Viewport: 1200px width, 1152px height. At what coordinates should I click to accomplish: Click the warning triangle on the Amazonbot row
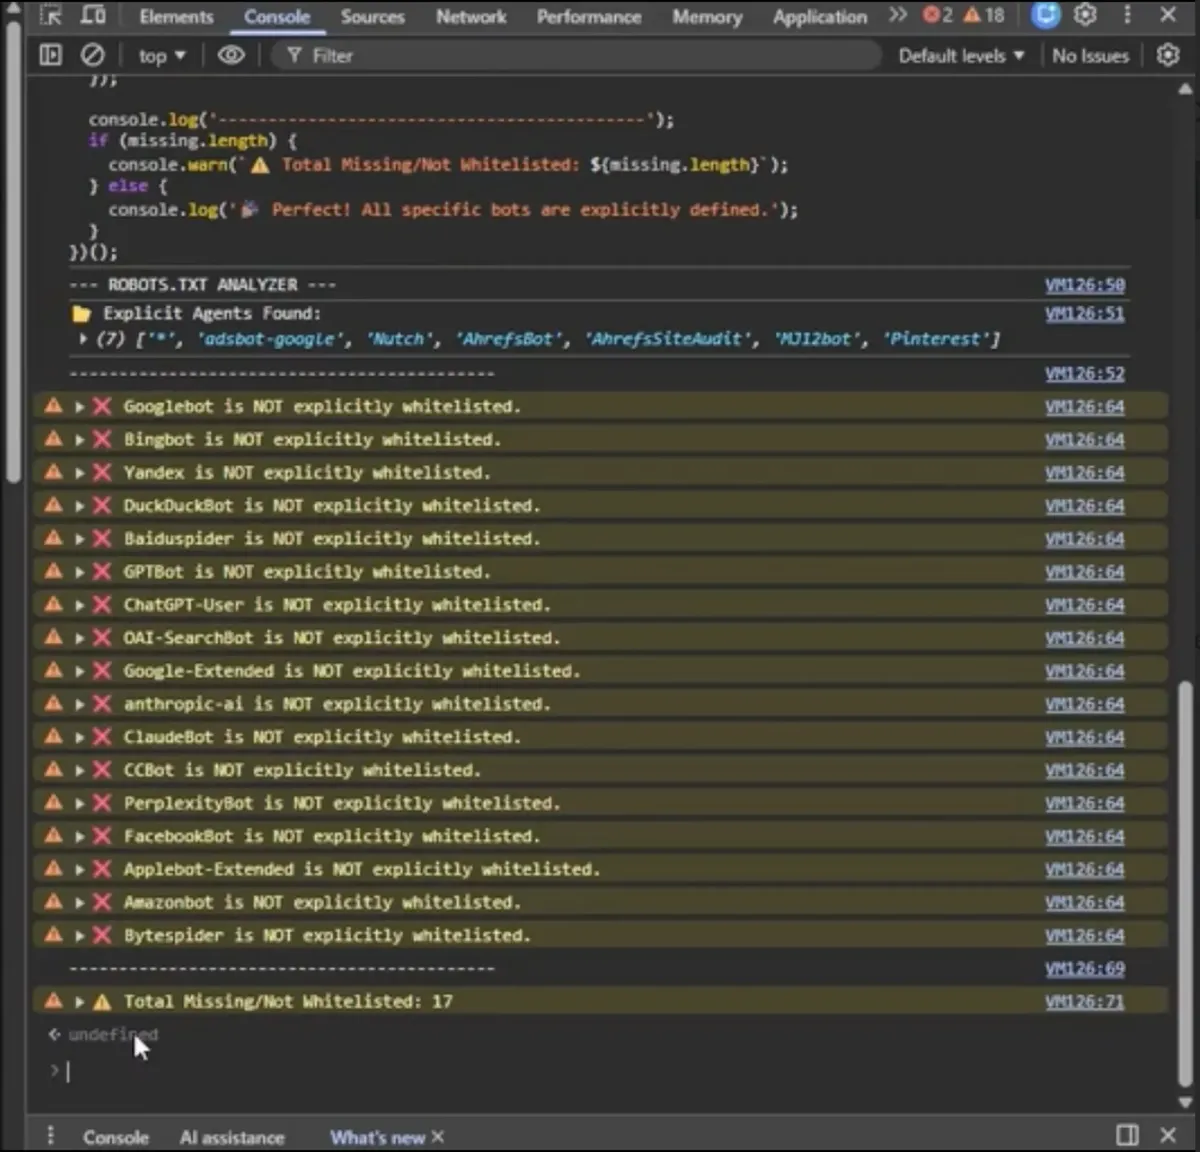[x=53, y=901]
